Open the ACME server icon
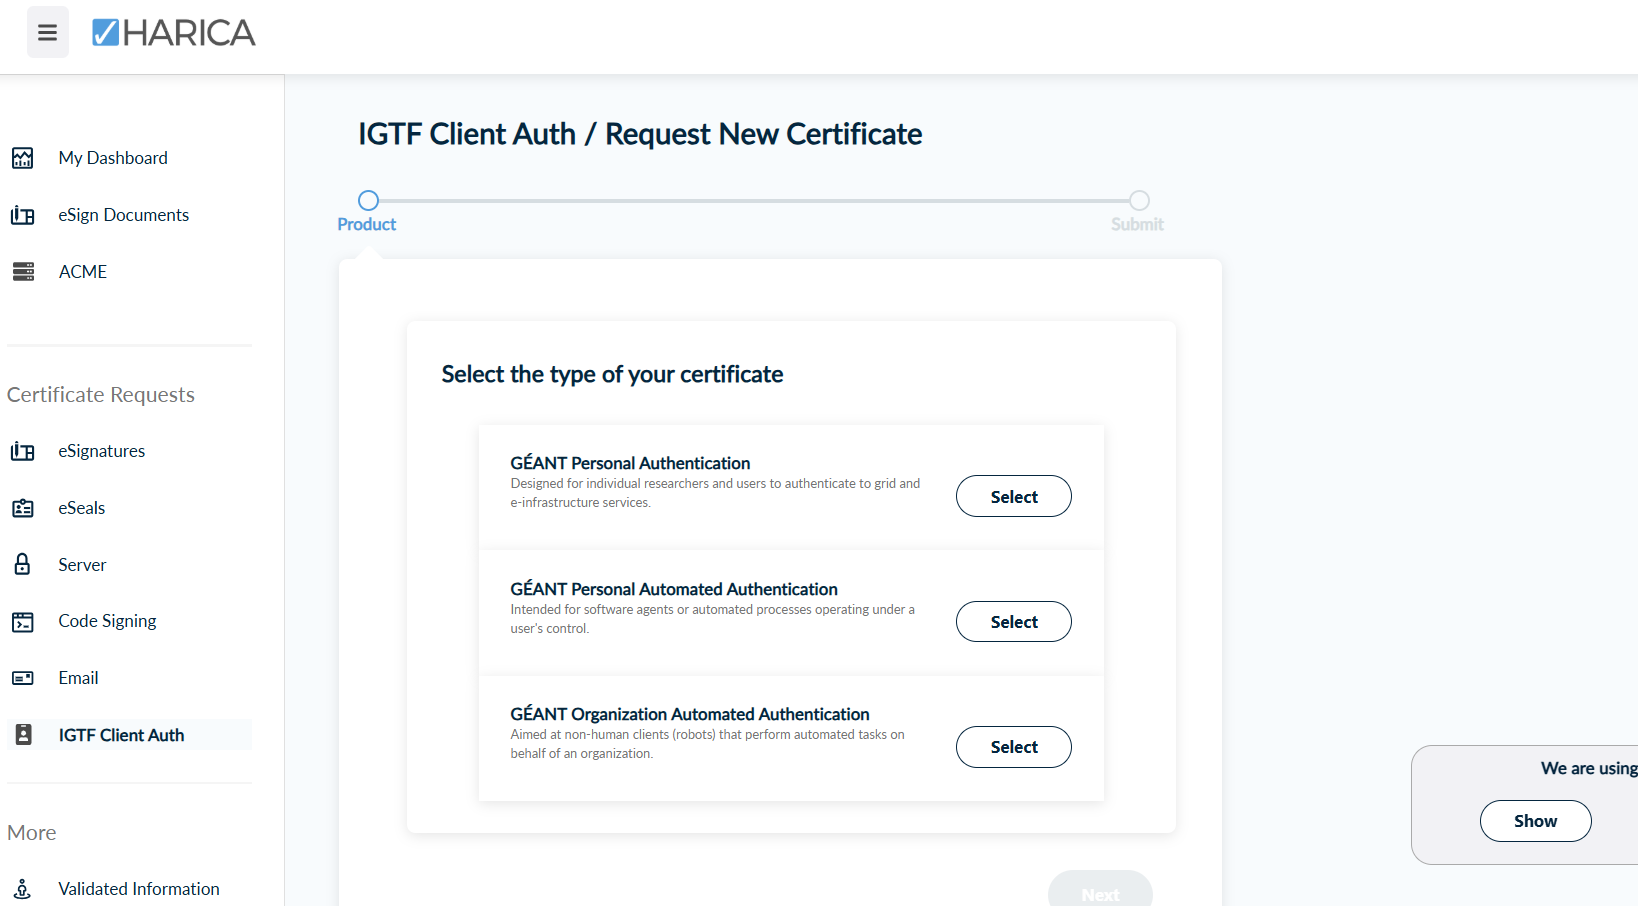This screenshot has width=1638, height=906. tap(23, 272)
